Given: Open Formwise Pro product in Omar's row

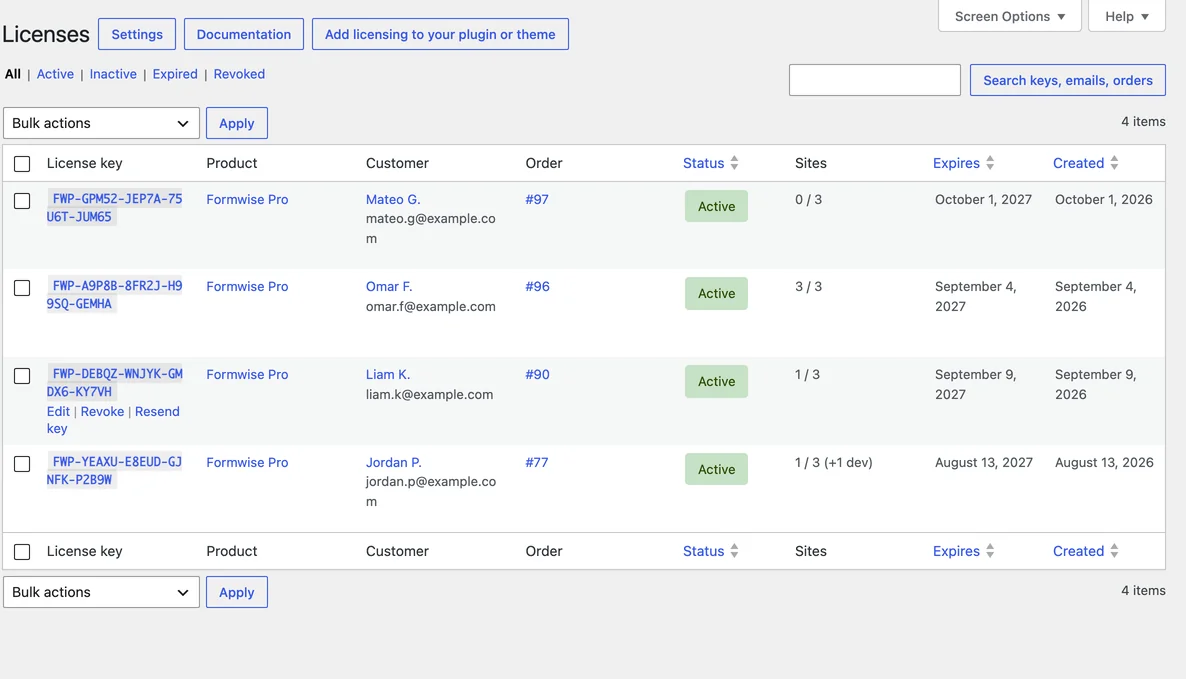Looking at the screenshot, I should 247,287.
